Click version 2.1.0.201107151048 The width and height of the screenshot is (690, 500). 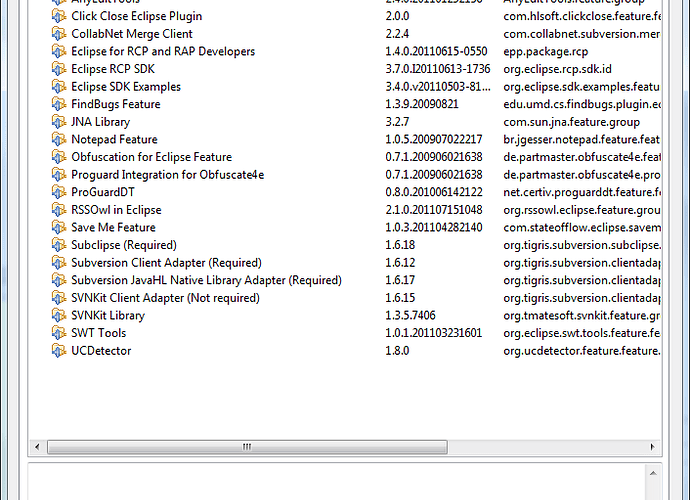[434, 210]
